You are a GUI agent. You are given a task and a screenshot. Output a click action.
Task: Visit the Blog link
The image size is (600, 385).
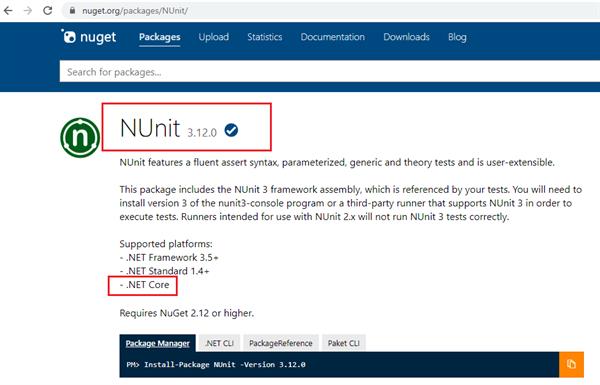pos(457,37)
